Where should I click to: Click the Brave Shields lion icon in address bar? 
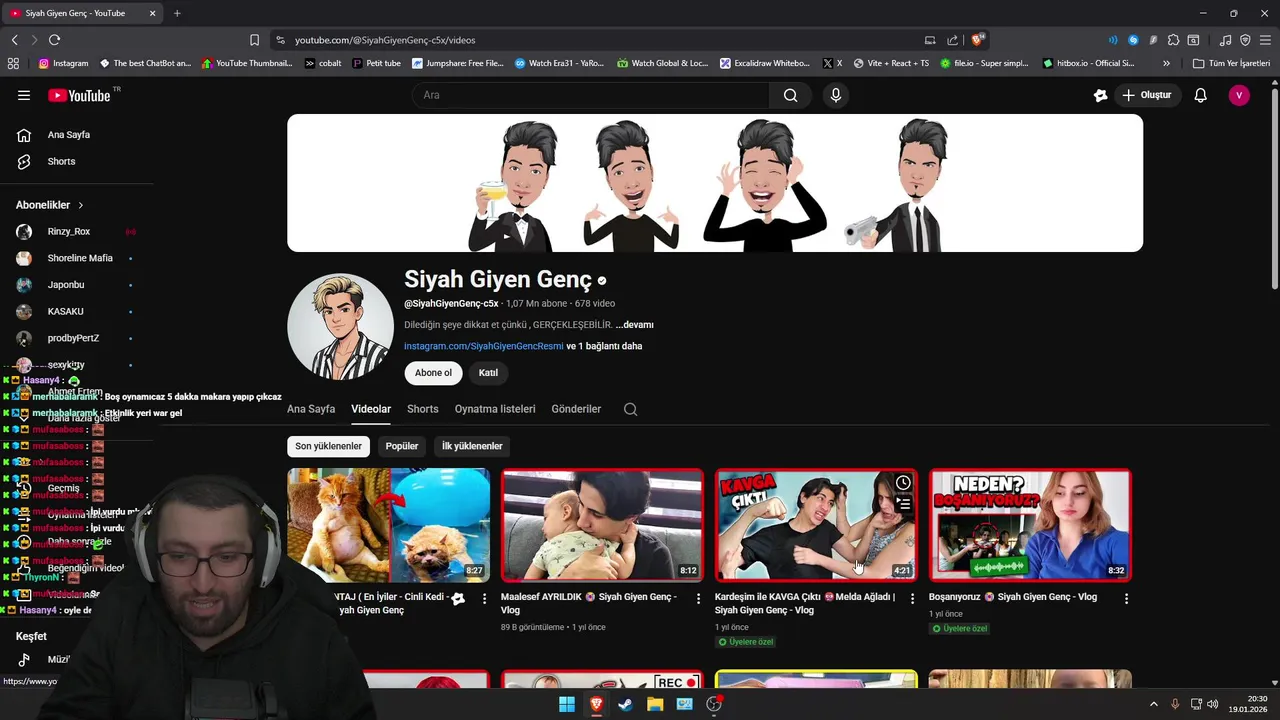tap(978, 40)
